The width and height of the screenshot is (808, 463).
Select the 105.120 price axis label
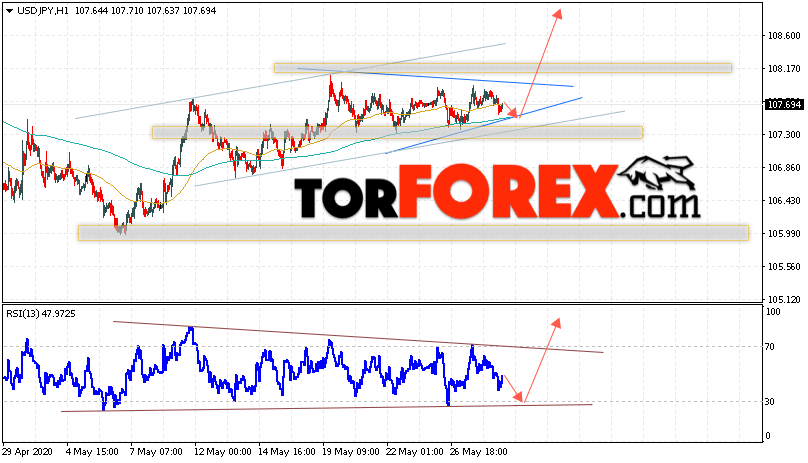point(784,300)
